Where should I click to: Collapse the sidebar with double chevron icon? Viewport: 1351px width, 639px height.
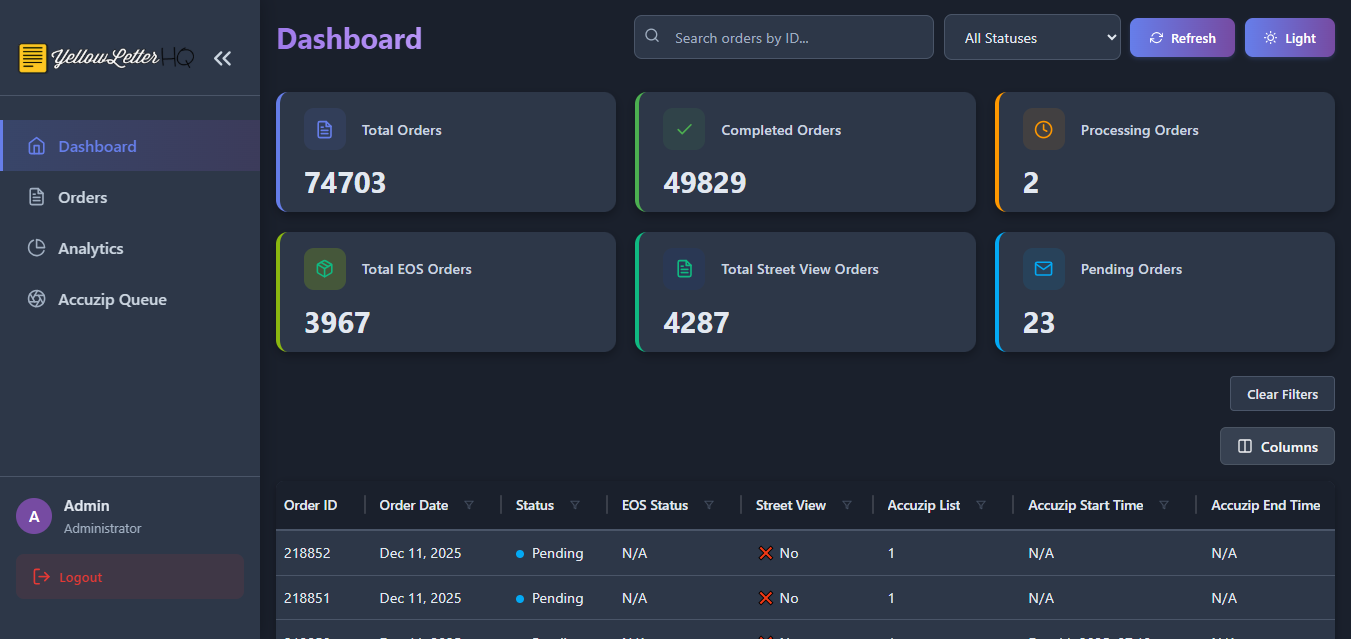[x=222, y=59]
